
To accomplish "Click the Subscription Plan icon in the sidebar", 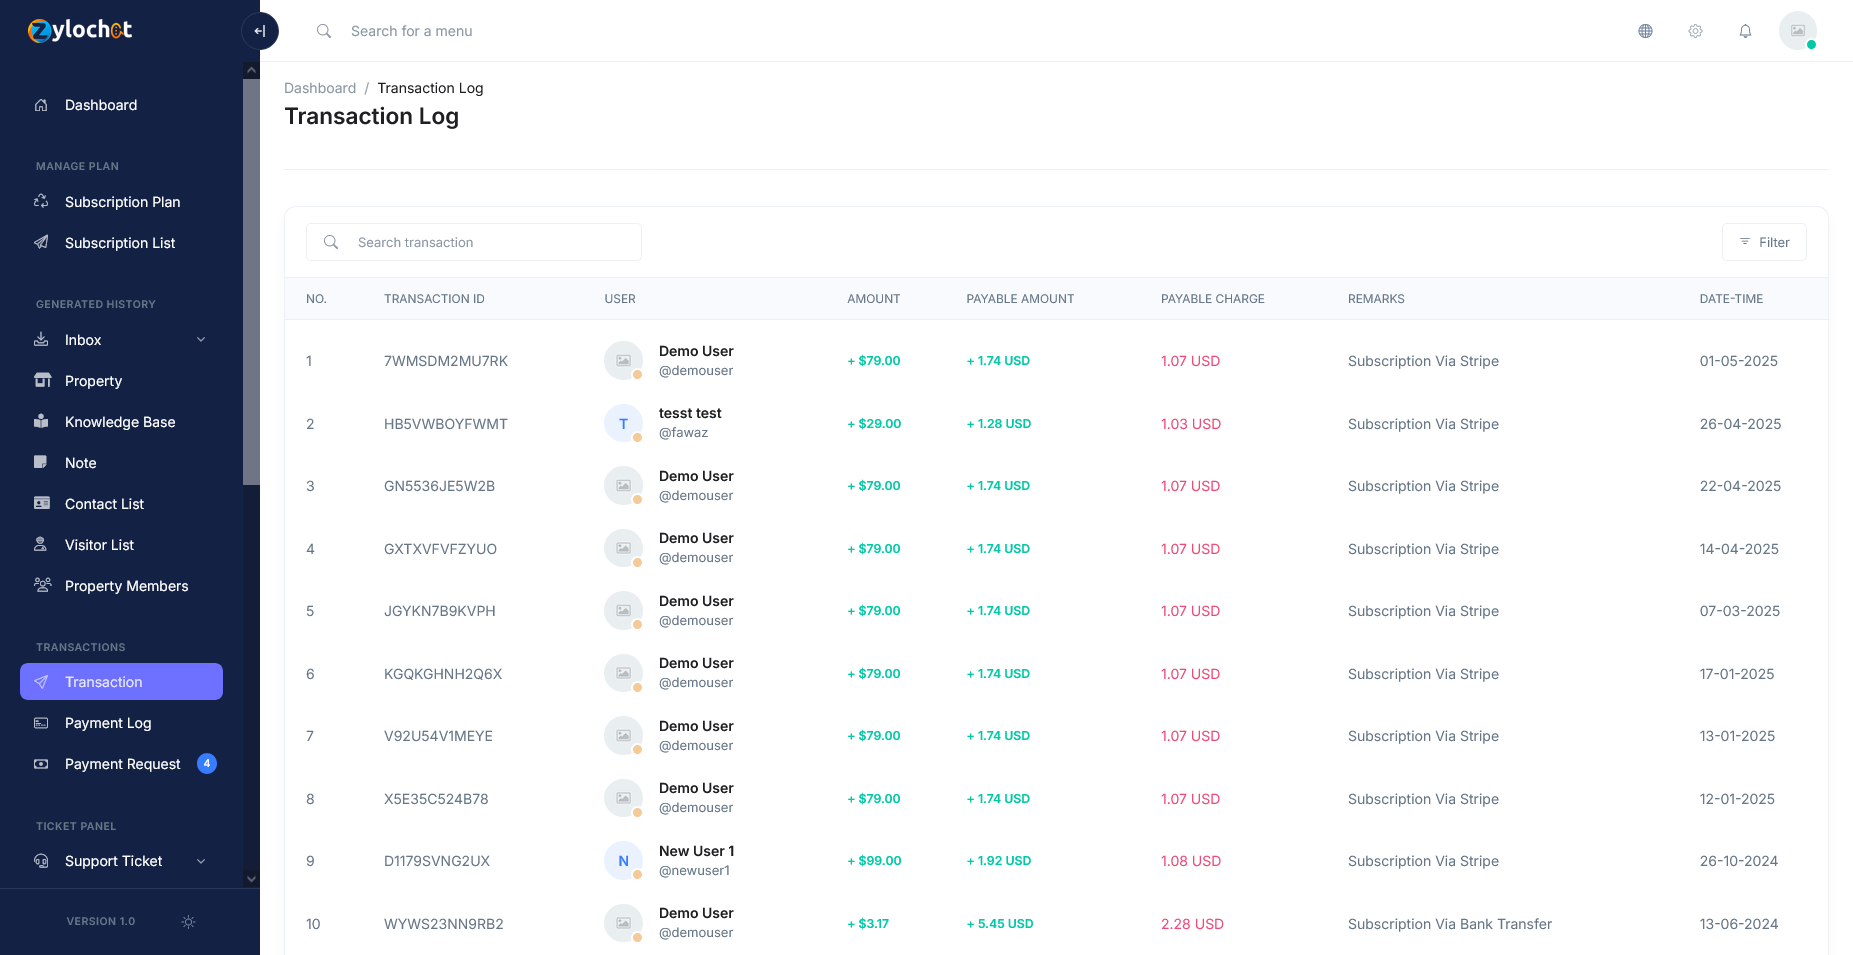I will [x=41, y=202].
